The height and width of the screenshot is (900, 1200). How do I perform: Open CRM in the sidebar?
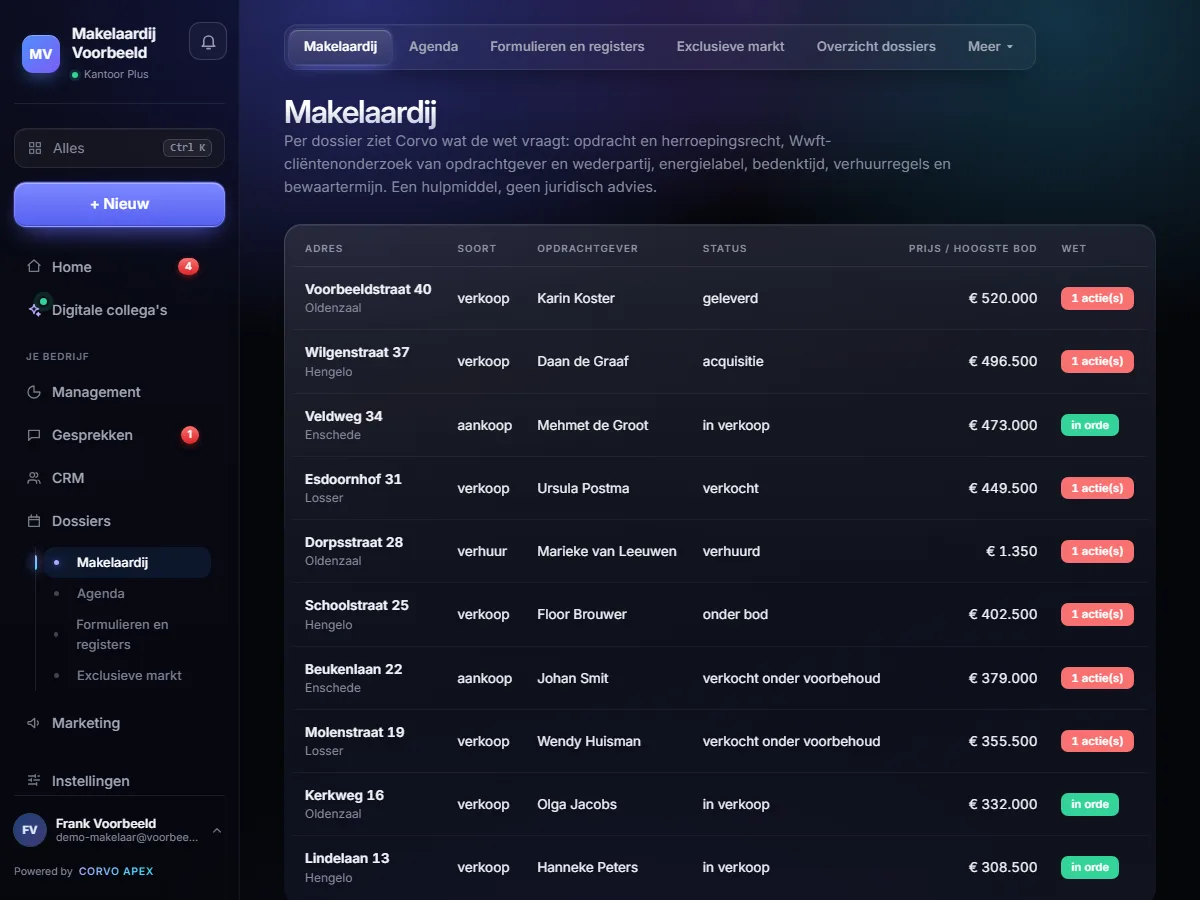click(119, 478)
